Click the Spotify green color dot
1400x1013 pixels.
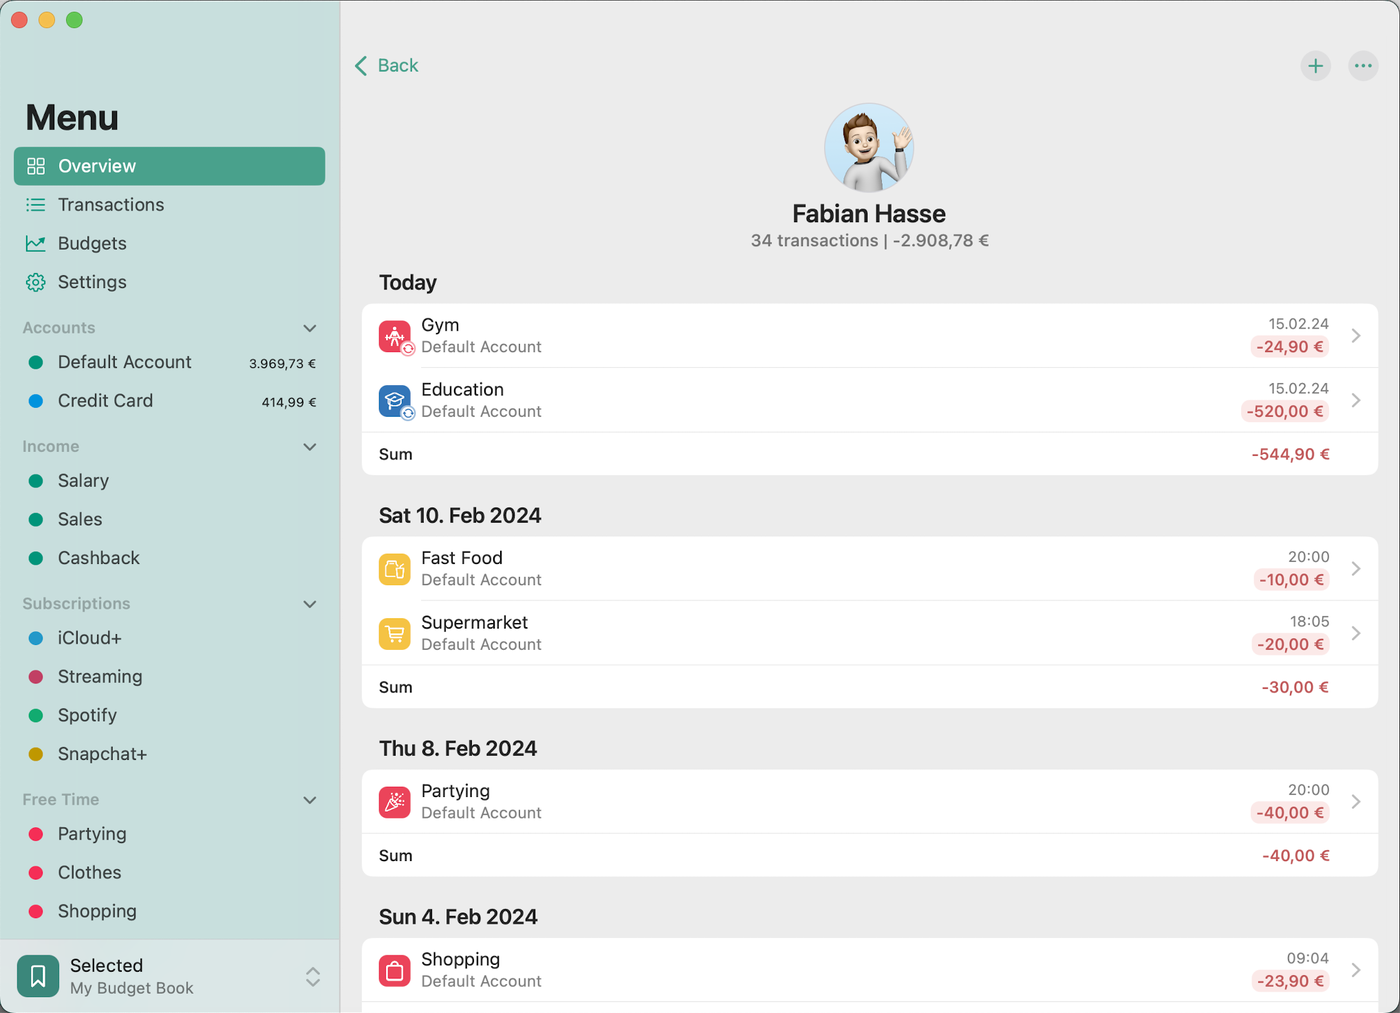click(x=36, y=716)
